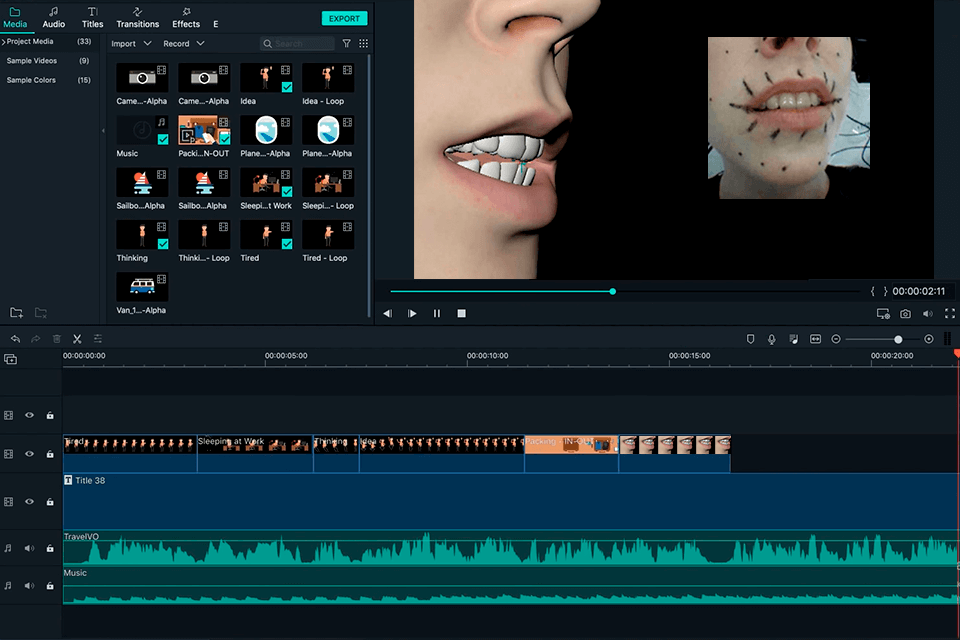Take a snapshot of the preview frame
Screen dimensions: 960x640
click(905, 313)
